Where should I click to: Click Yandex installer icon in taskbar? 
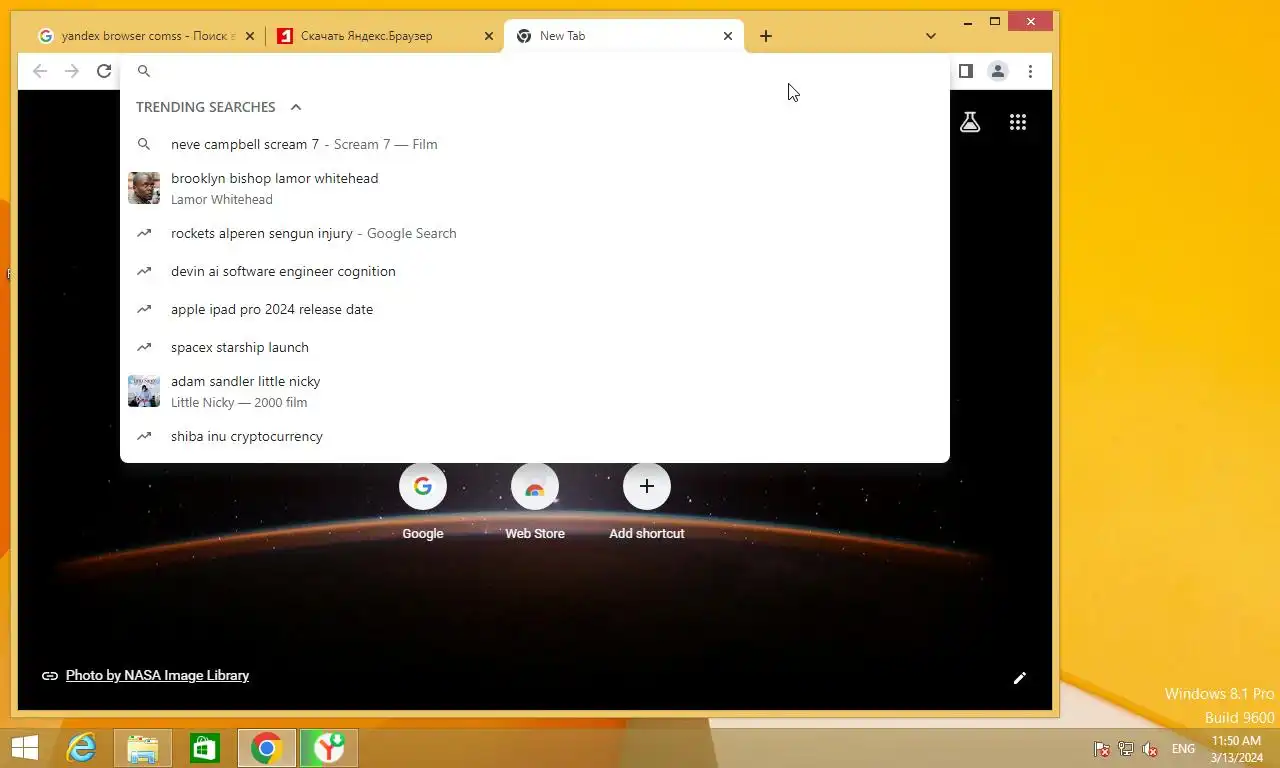point(329,748)
